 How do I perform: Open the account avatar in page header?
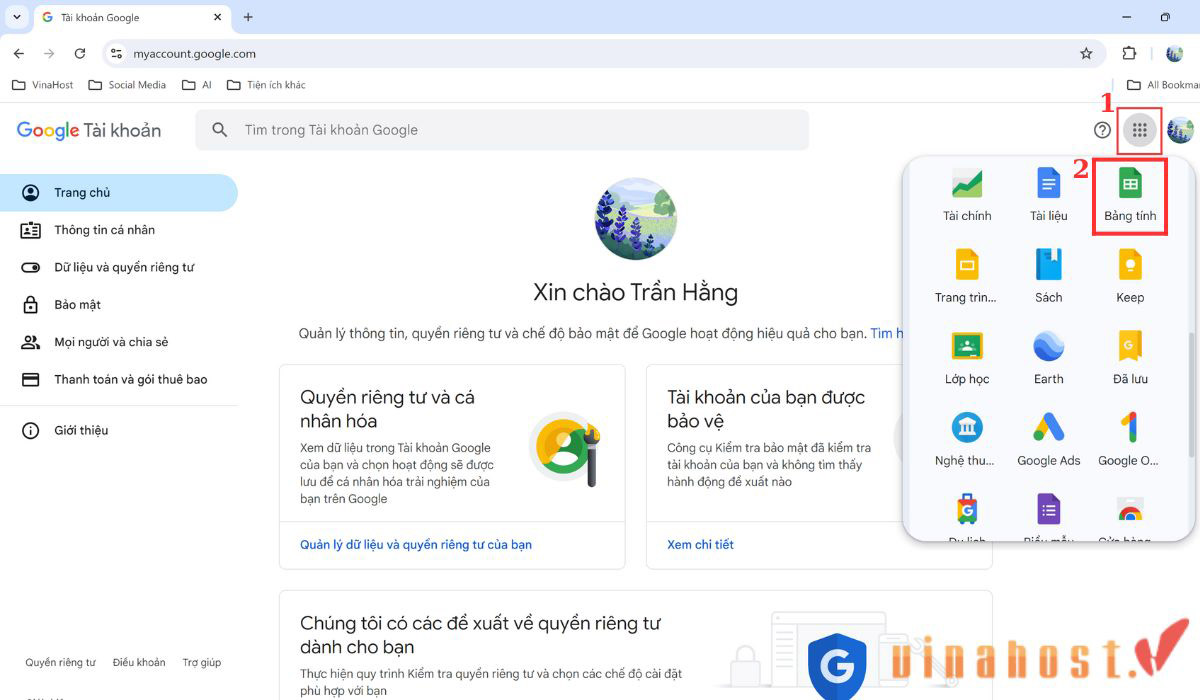click(x=1180, y=130)
